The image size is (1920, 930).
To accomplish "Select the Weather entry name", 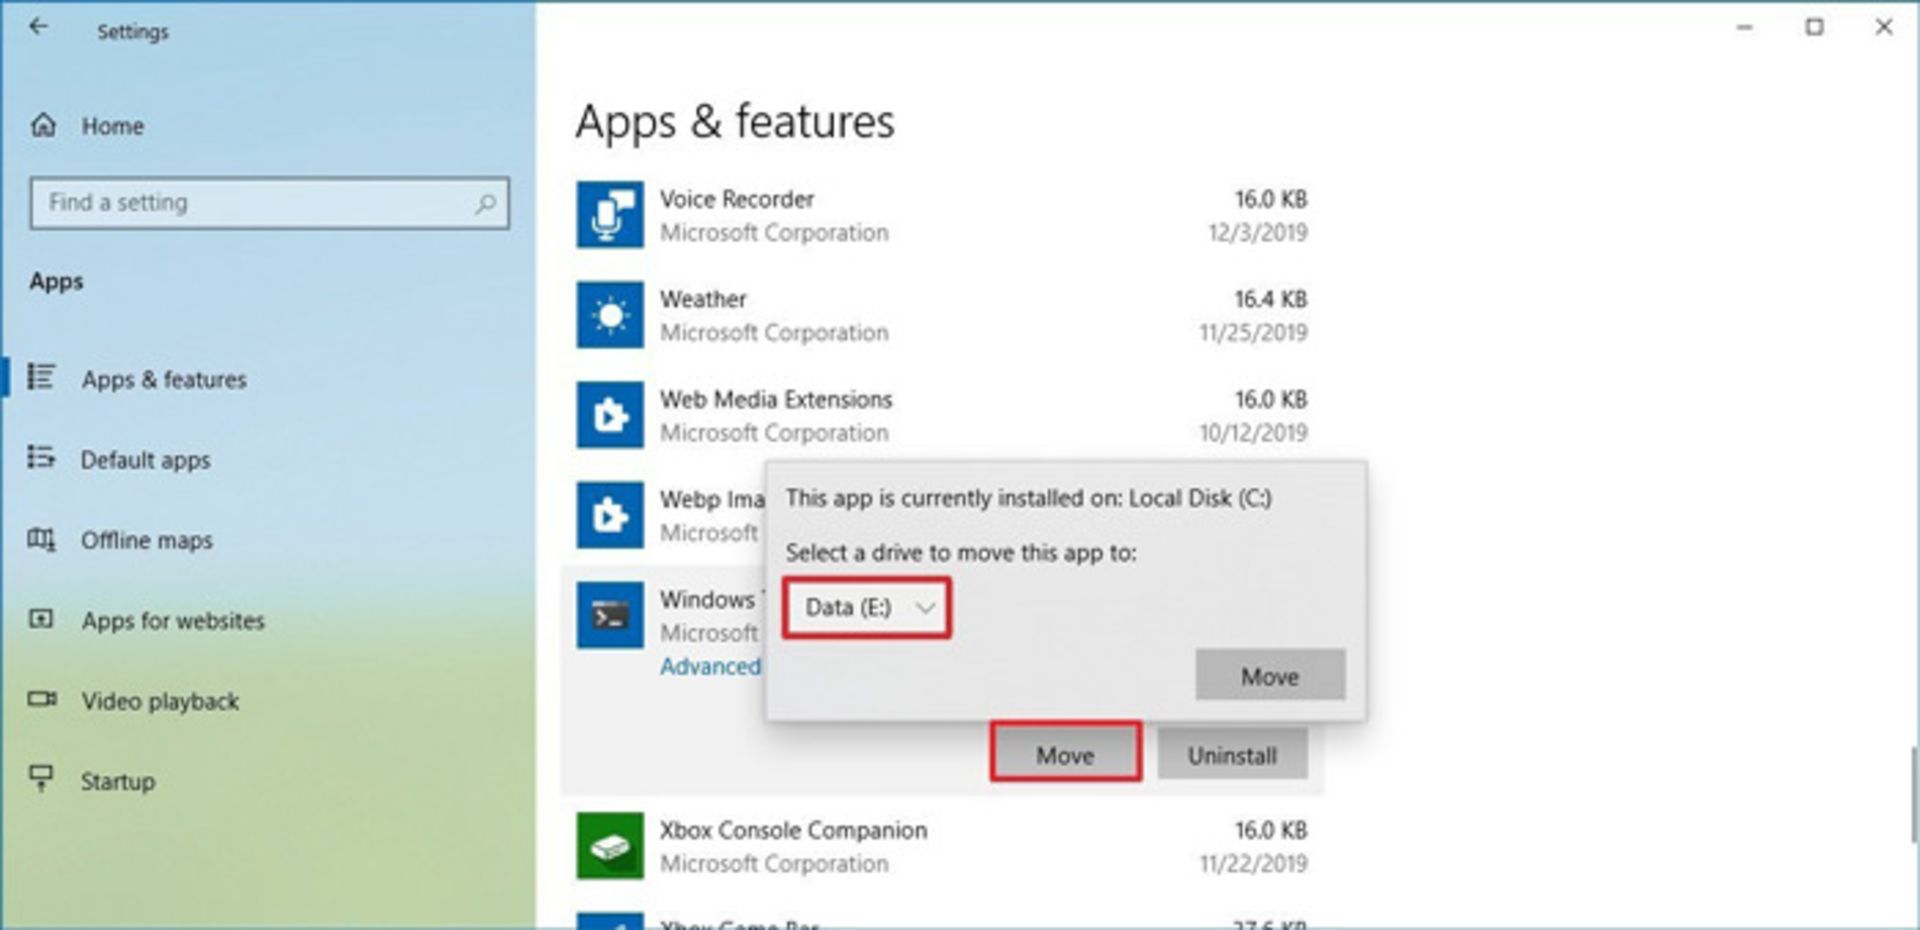I will tap(703, 299).
